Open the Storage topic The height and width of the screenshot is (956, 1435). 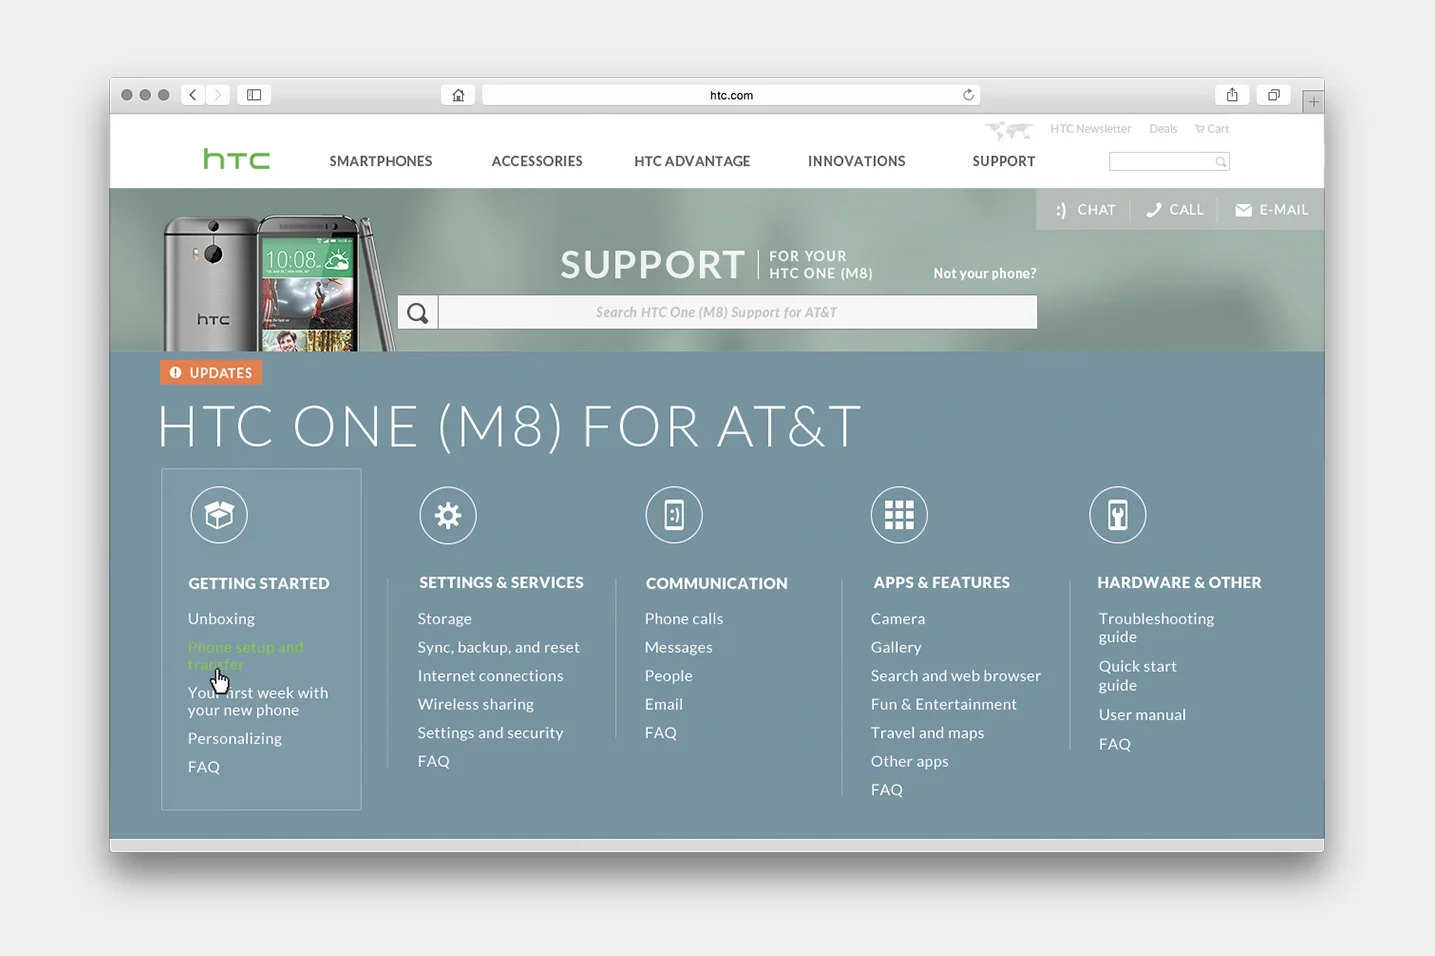[x=444, y=619]
